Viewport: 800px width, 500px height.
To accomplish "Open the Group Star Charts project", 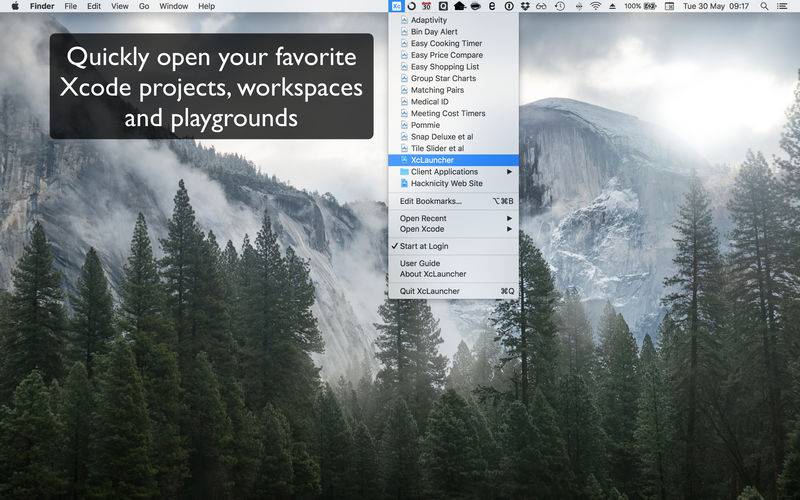I will pyautogui.click(x=453, y=78).
